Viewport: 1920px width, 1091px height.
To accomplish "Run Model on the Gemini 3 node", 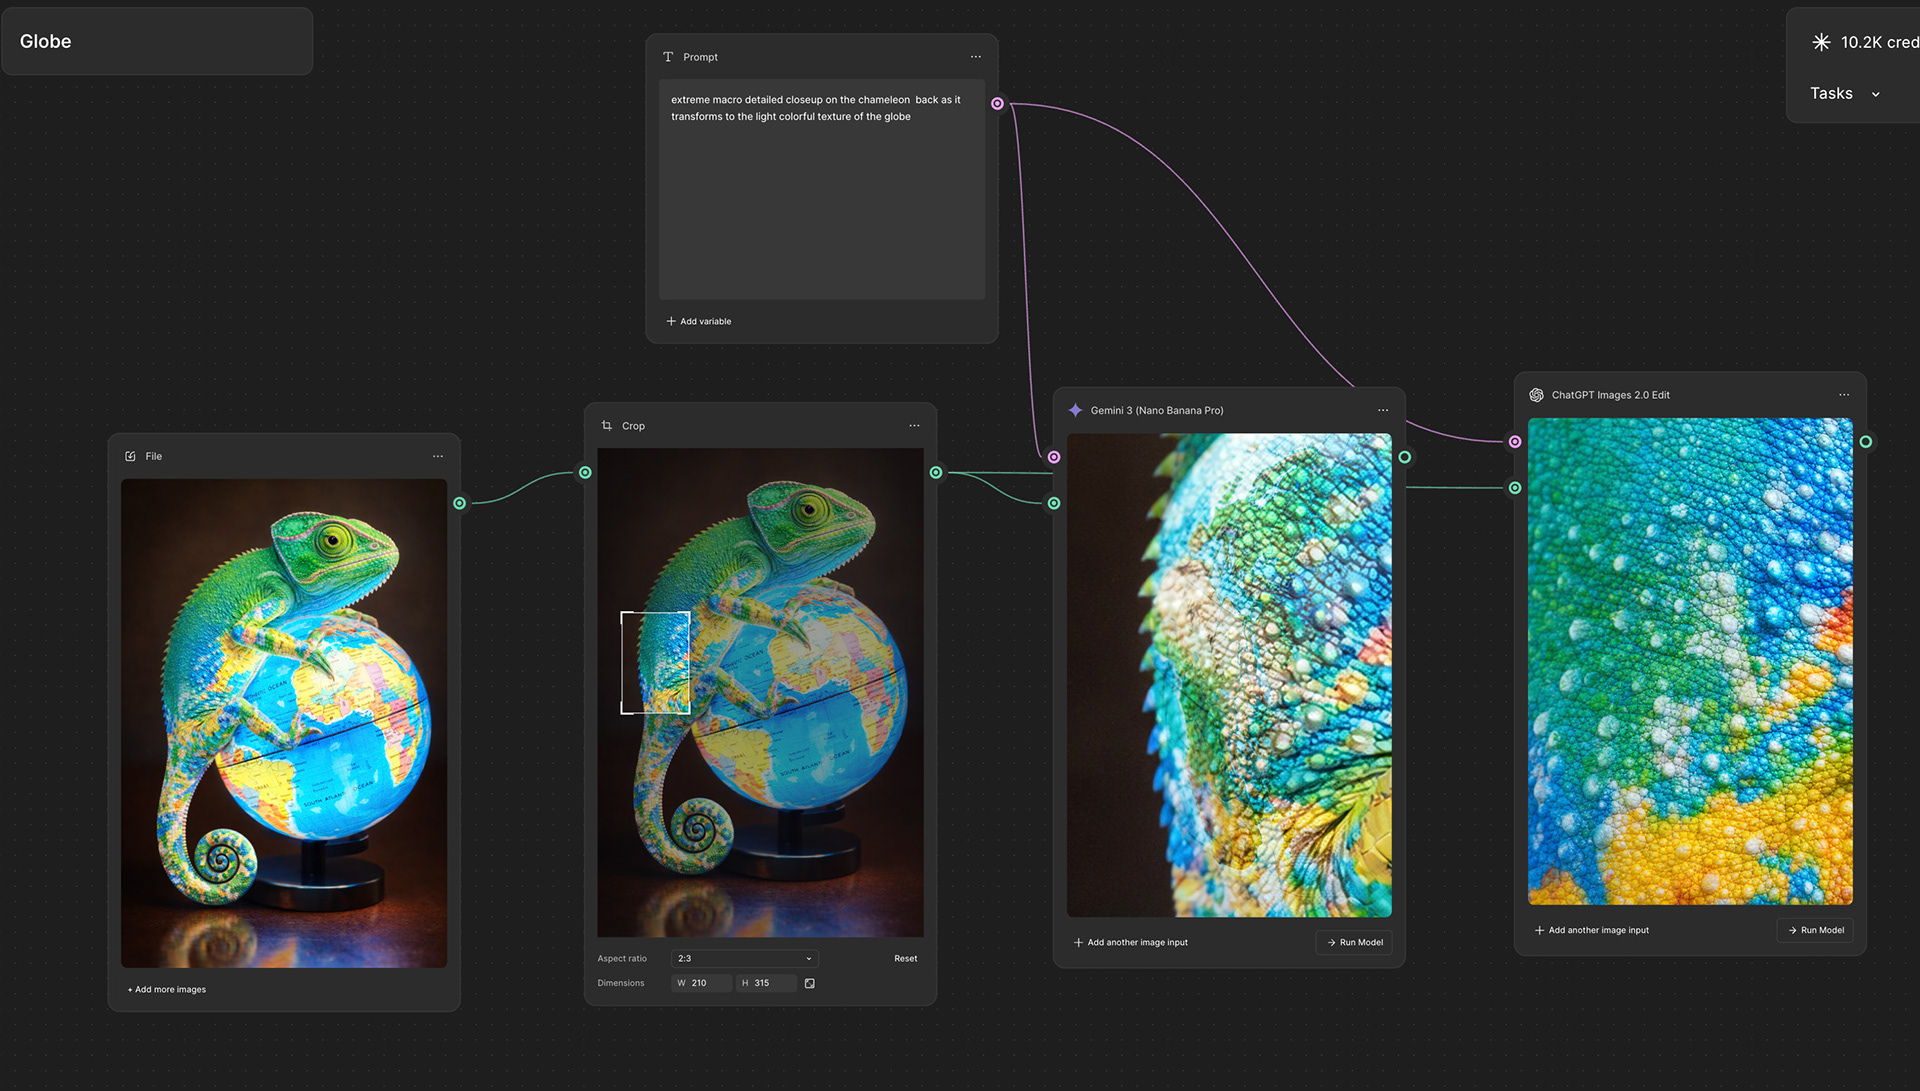I will [1354, 942].
